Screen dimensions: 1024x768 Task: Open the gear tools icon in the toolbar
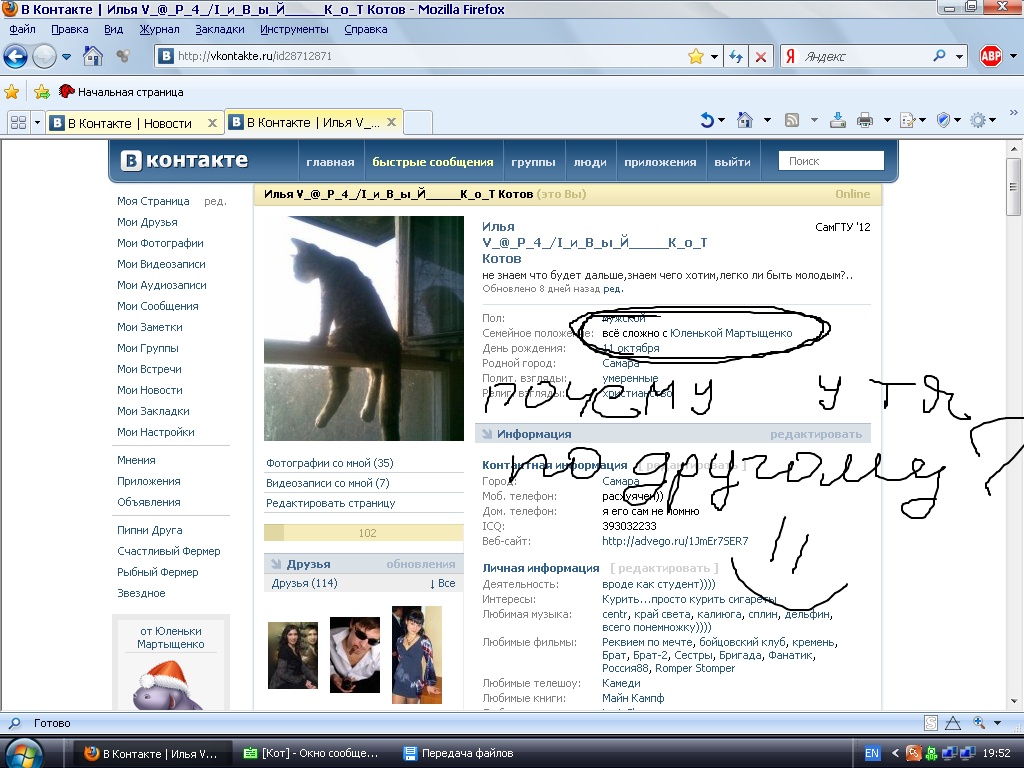click(x=978, y=120)
